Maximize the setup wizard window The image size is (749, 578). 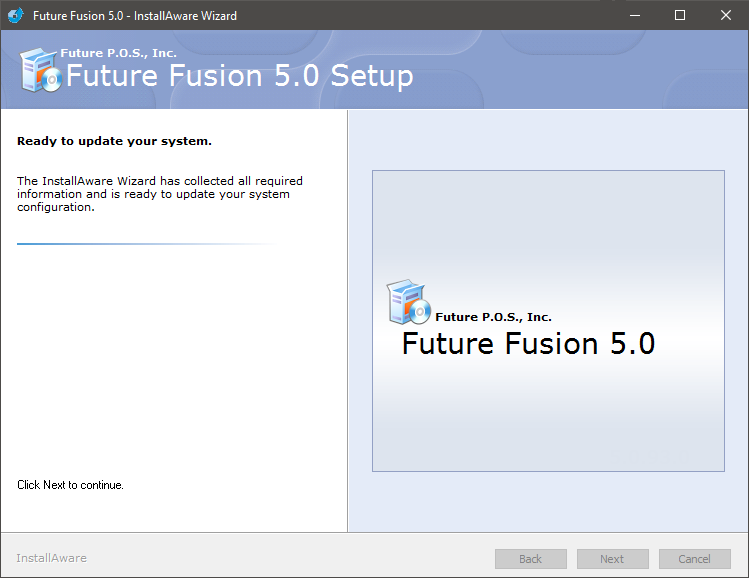click(680, 15)
